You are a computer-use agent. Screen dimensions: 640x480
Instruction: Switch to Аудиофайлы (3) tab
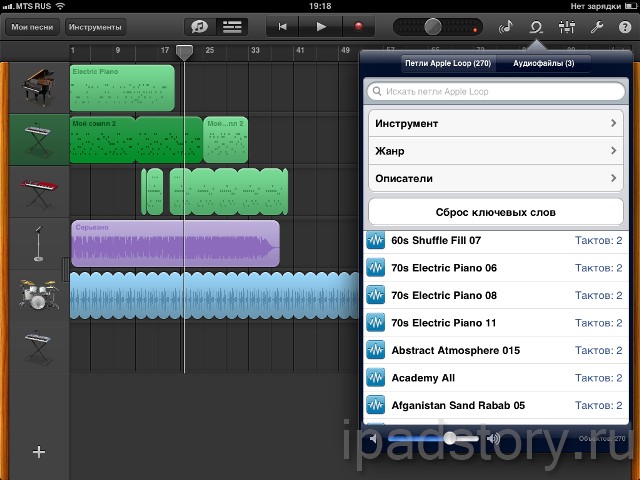(x=543, y=63)
